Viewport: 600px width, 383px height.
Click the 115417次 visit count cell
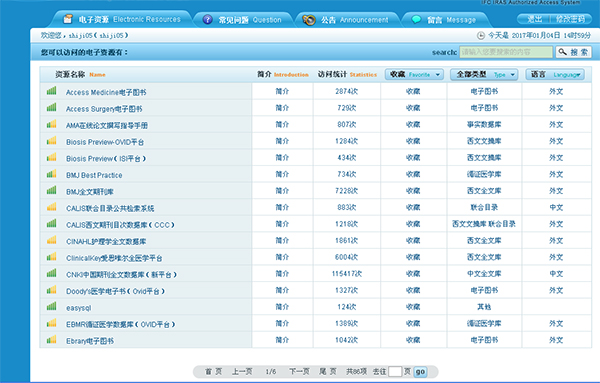347,274
